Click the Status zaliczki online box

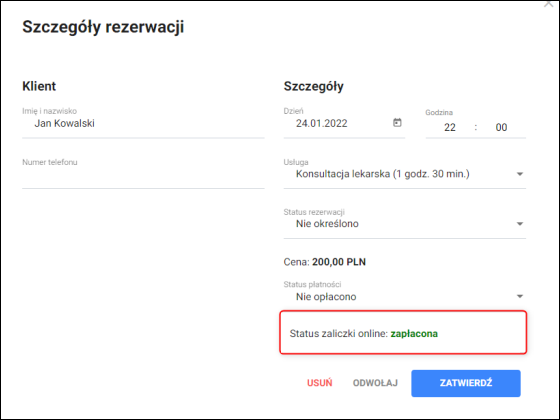pyautogui.click(x=403, y=332)
